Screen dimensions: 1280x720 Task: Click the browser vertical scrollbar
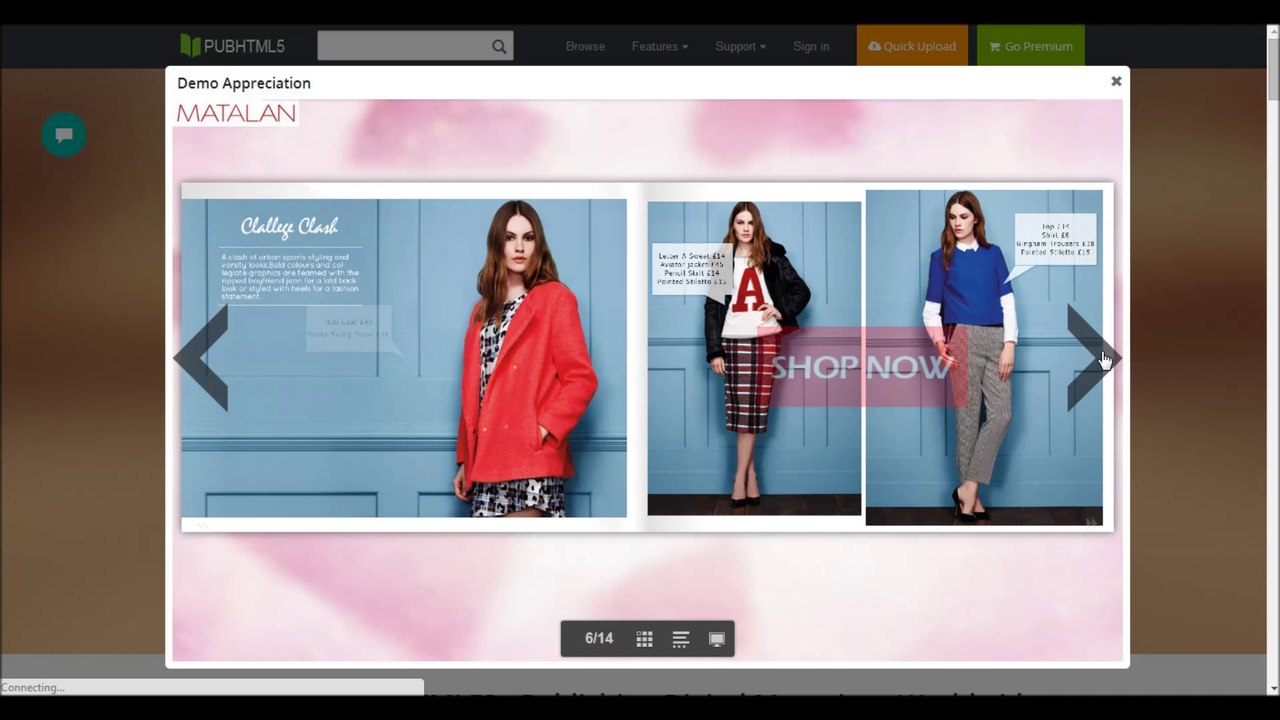click(x=1272, y=360)
